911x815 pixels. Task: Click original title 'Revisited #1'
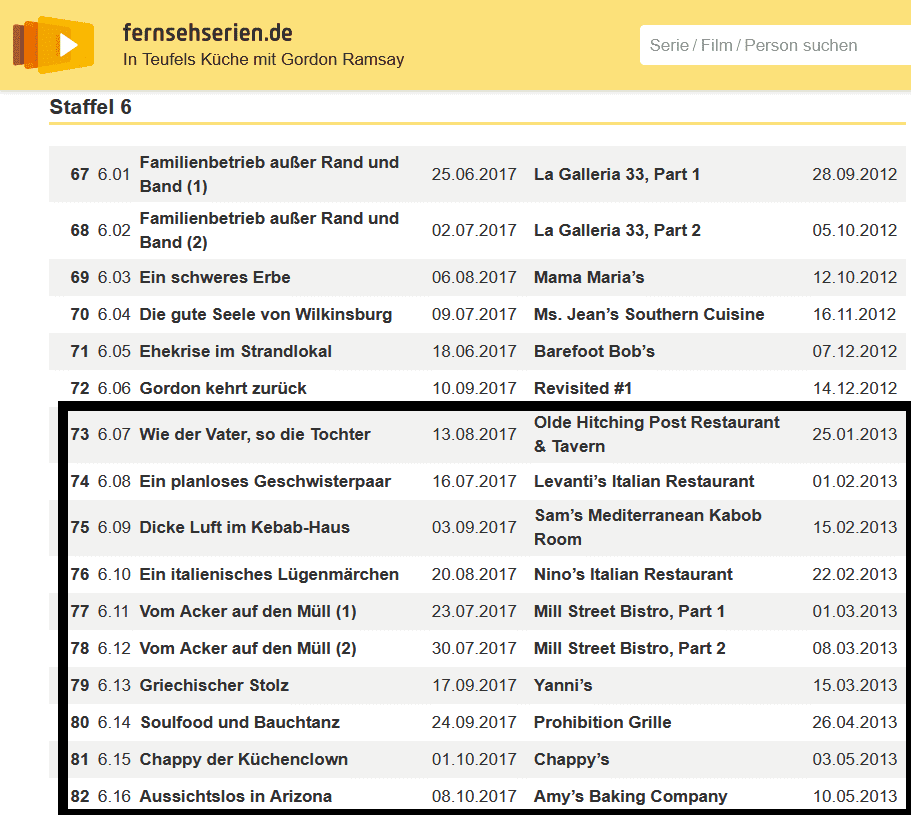(583, 388)
